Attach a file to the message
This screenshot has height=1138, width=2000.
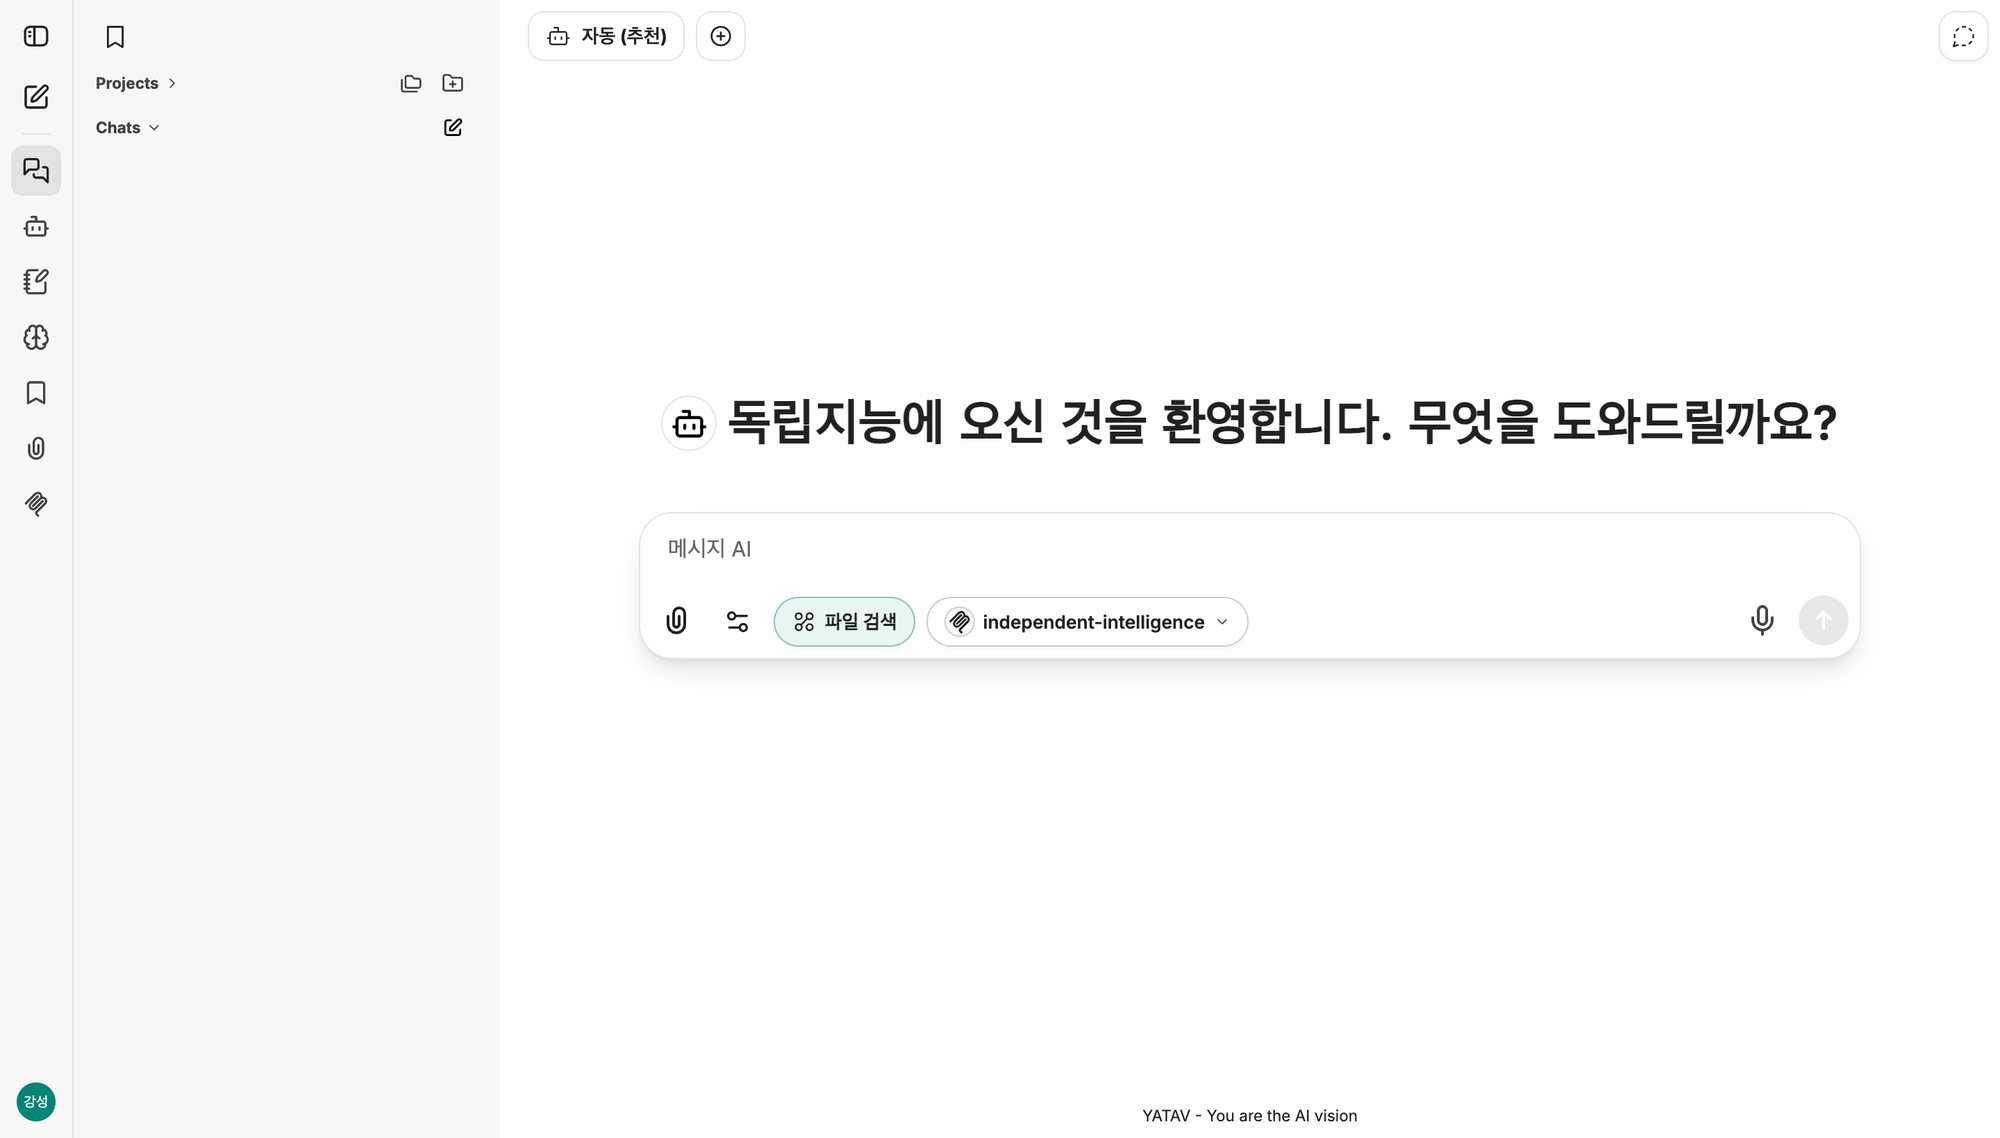[677, 621]
